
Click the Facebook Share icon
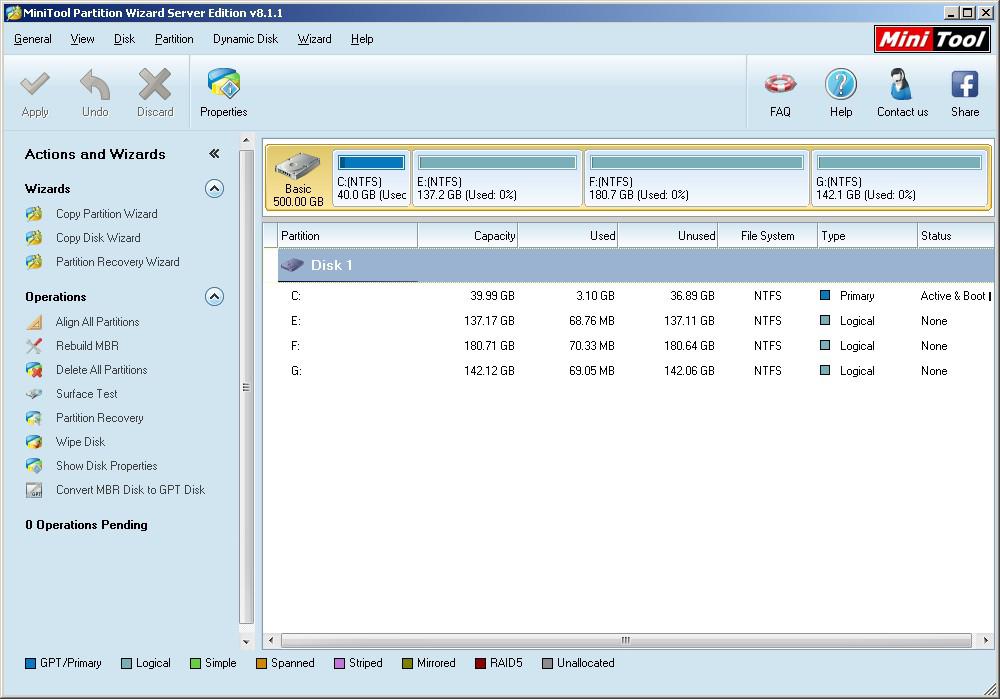click(x=964, y=85)
